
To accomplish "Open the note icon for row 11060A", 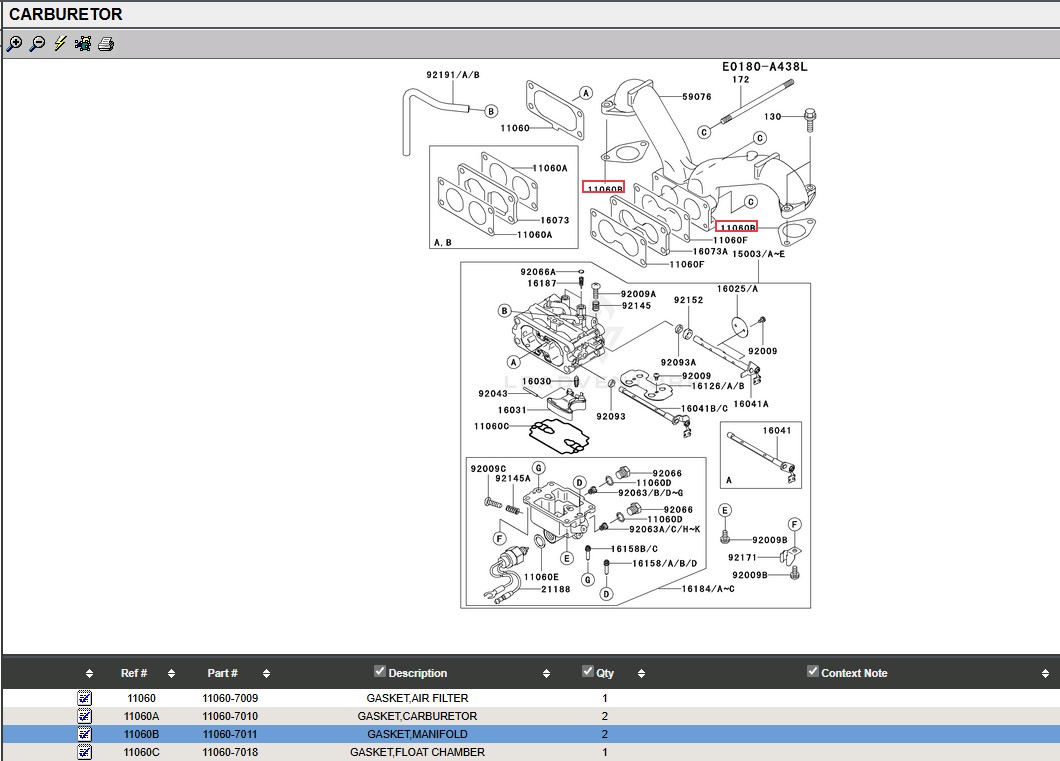I will [85, 716].
